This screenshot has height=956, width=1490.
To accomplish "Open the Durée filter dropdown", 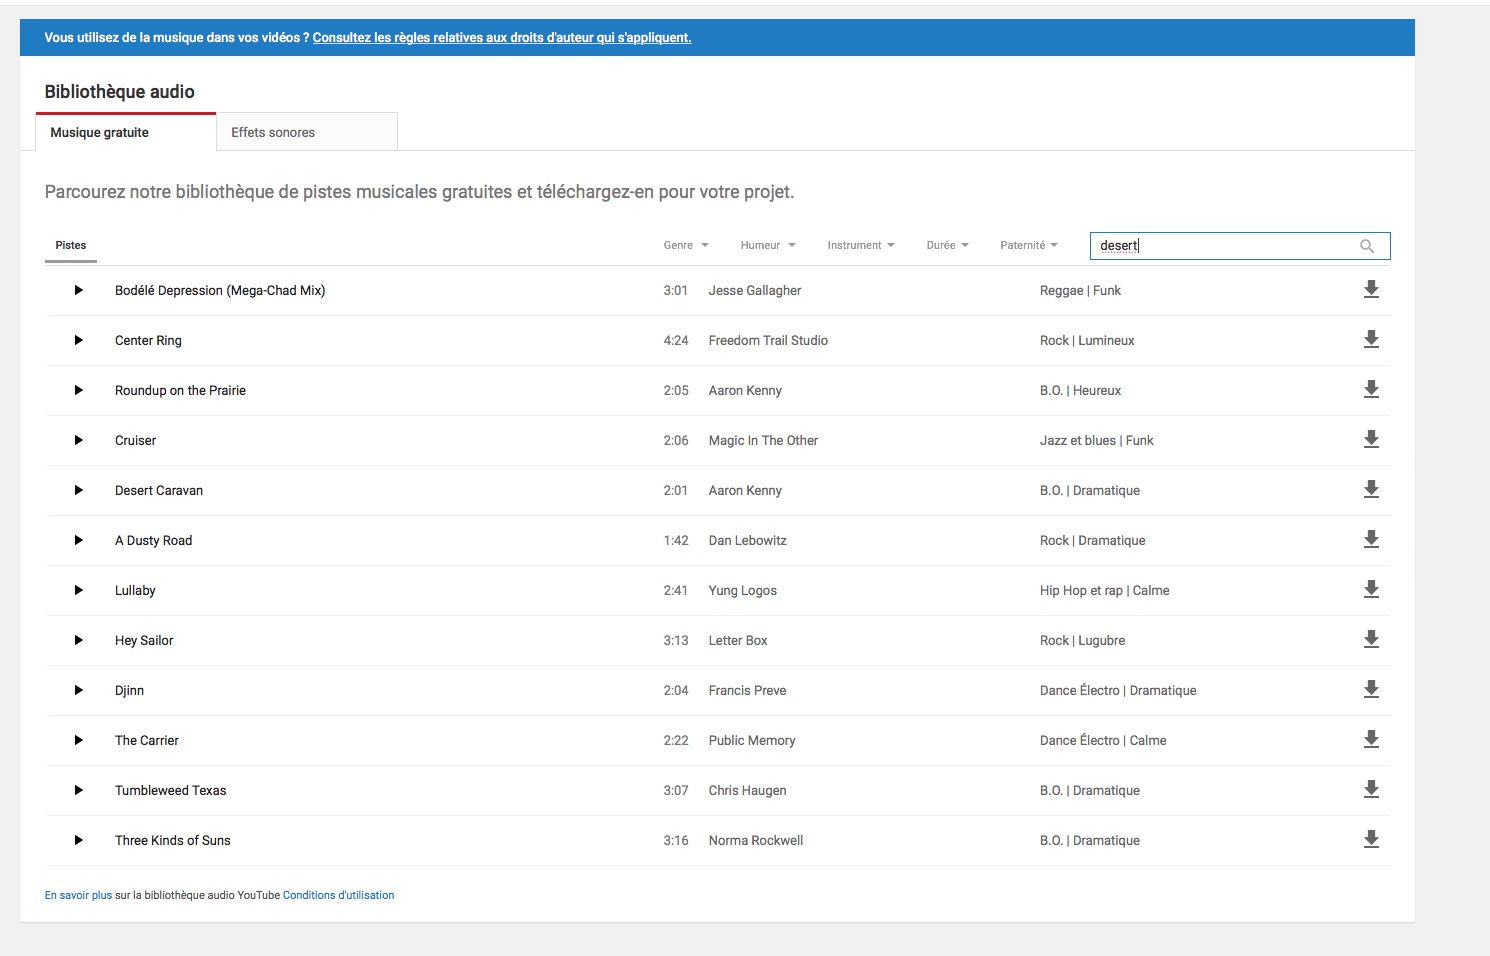I will pyautogui.click(x=947, y=245).
